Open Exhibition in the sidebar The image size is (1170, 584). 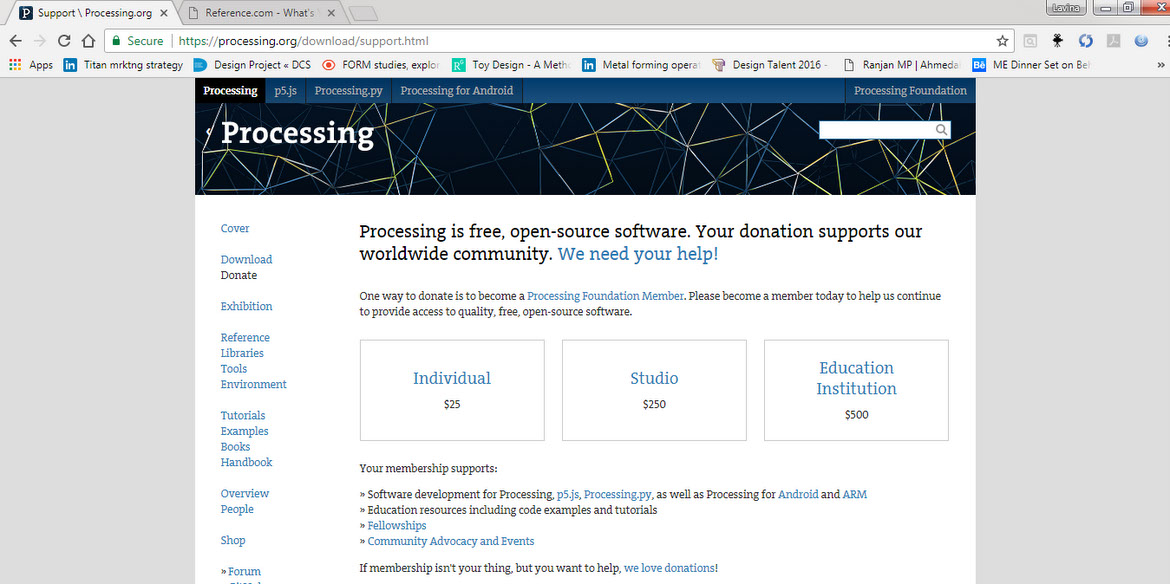pos(246,307)
